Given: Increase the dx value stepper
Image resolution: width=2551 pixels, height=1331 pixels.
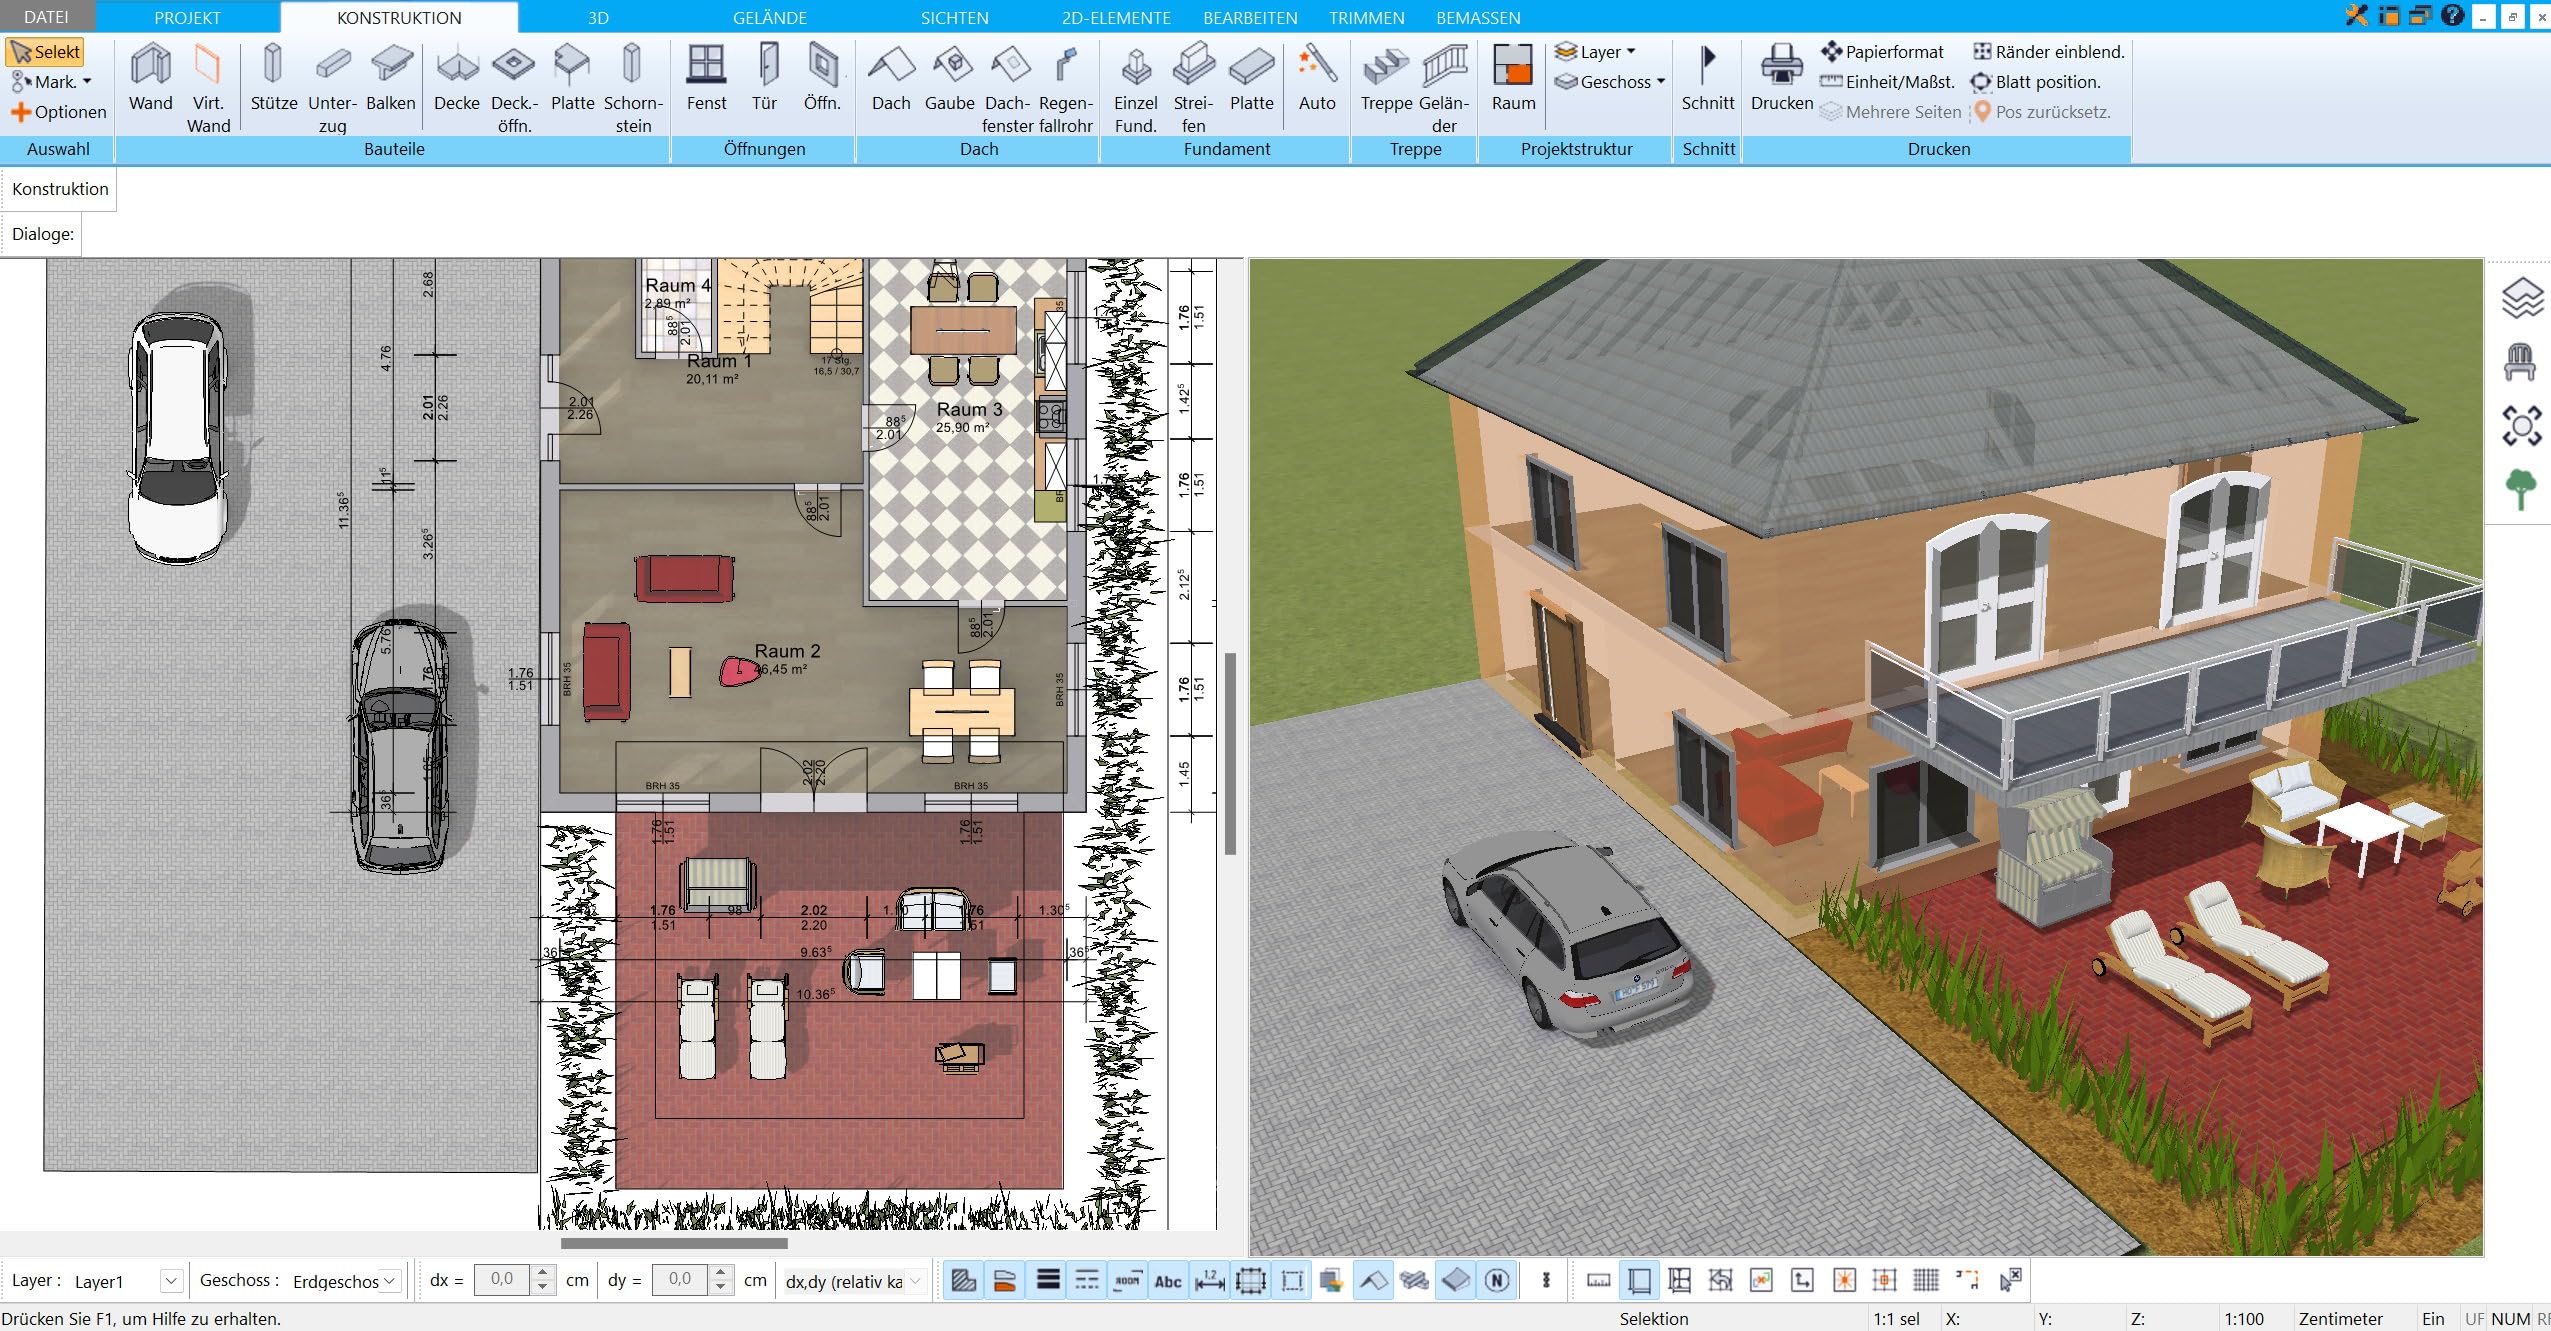Looking at the screenshot, I should [x=542, y=1273].
